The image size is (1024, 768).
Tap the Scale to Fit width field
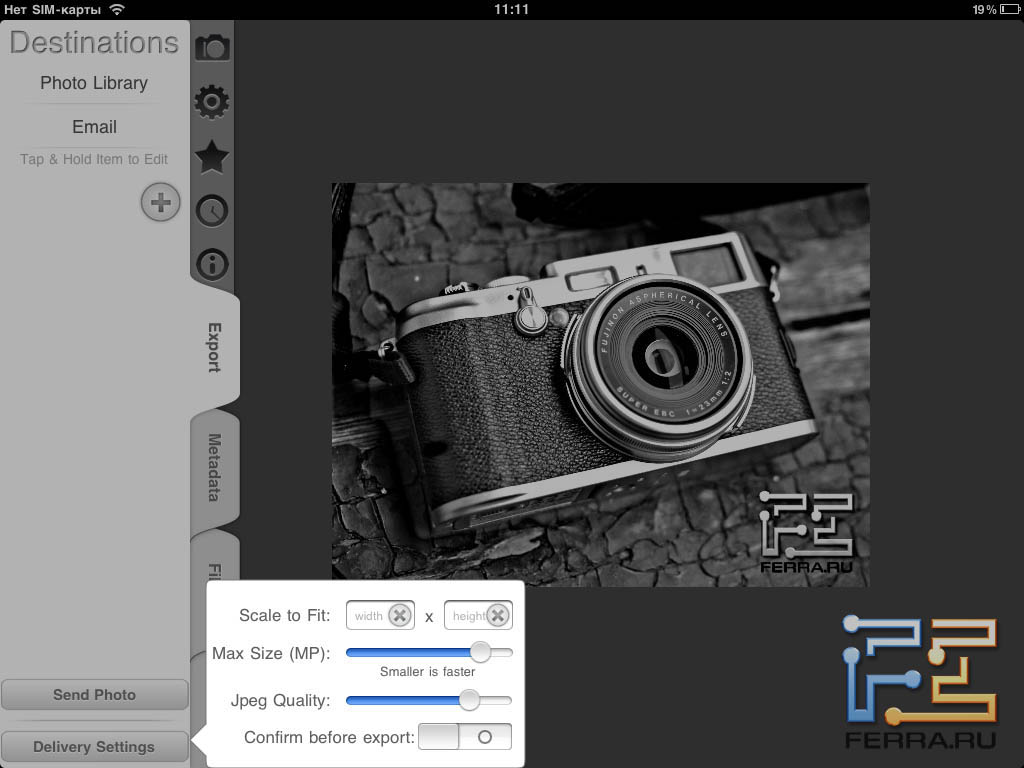click(368, 615)
